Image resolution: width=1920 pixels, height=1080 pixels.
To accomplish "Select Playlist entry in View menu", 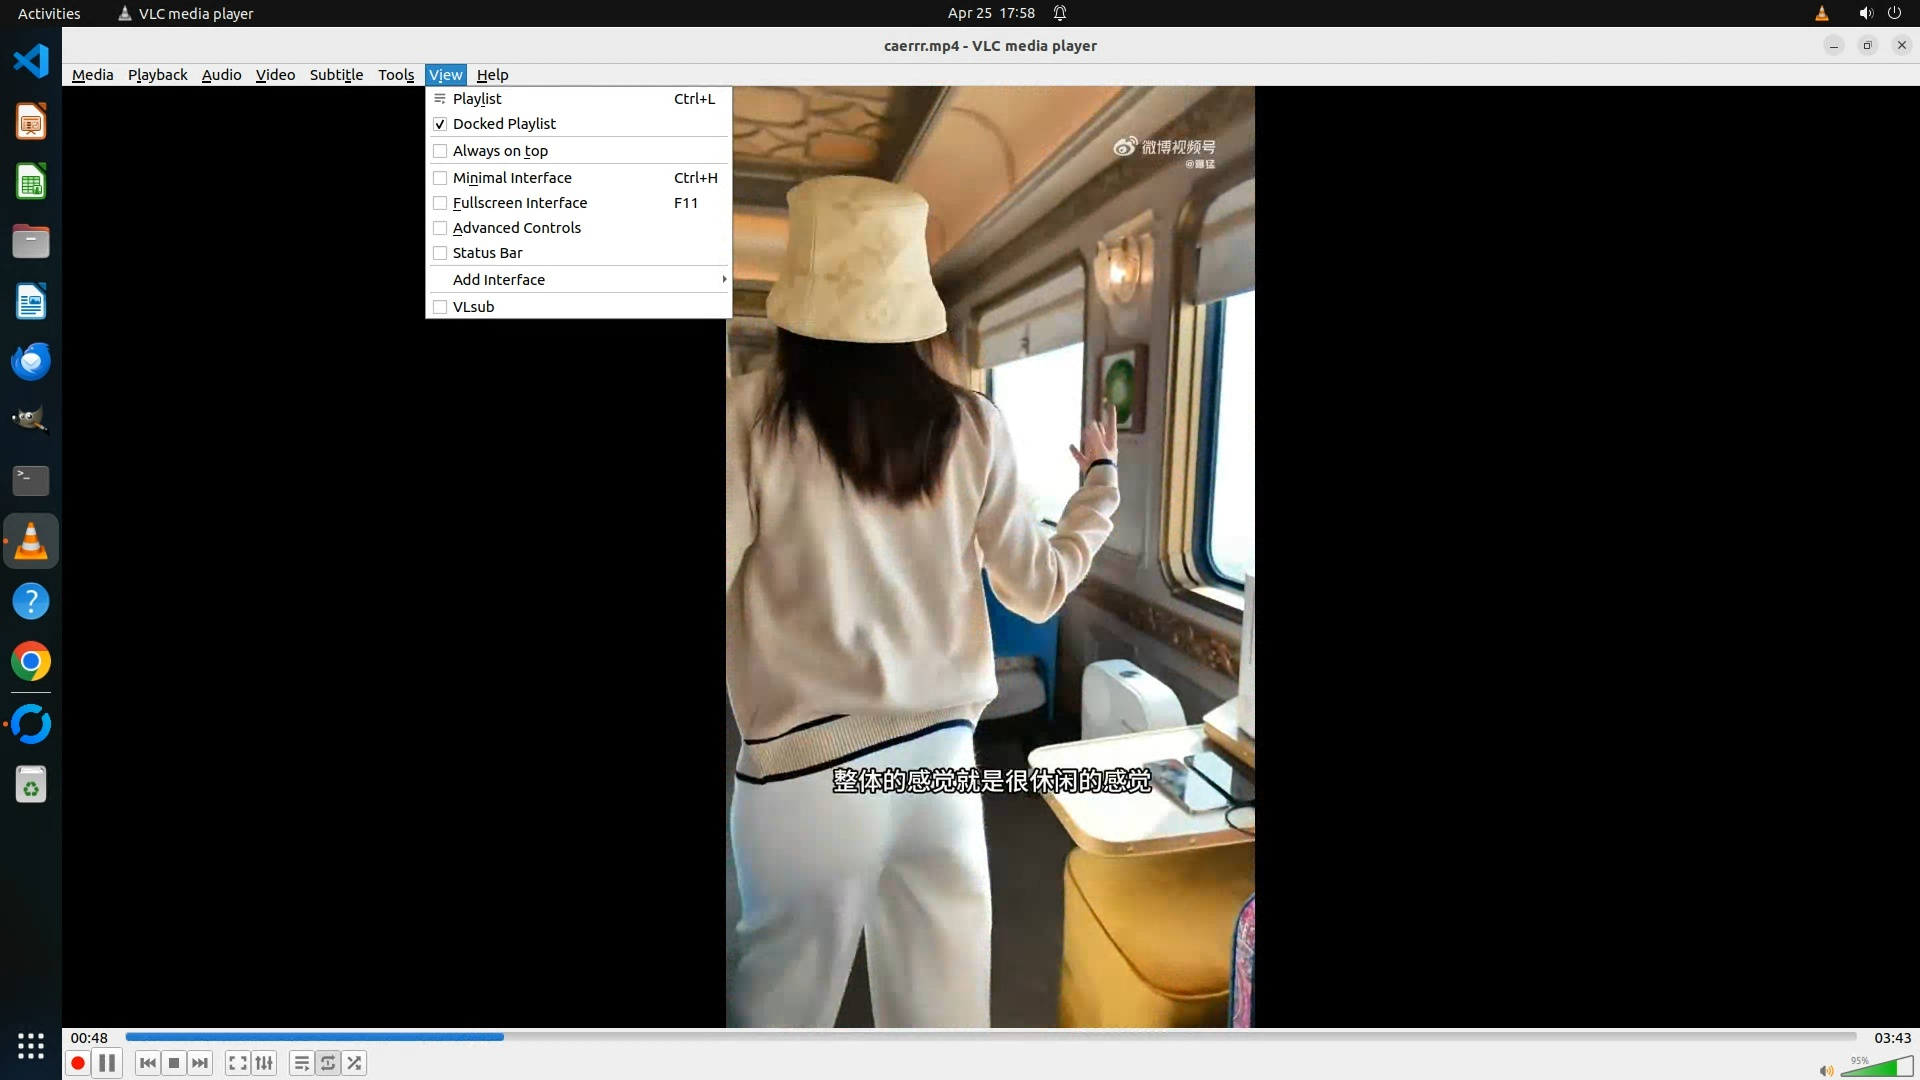I will point(477,99).
